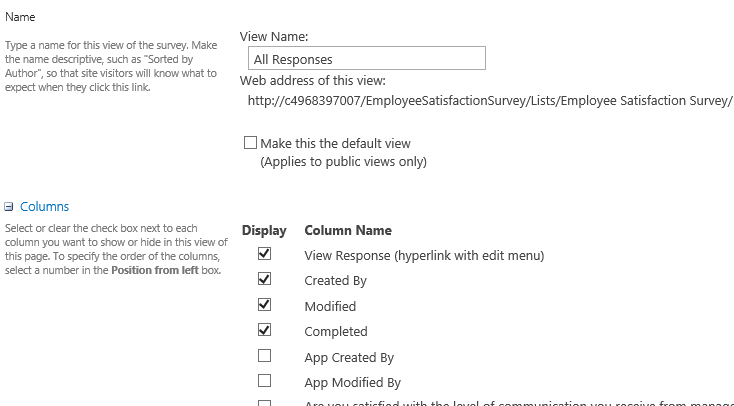Click the Name section heading
Image resolution: width=734 pixels, height=406 pixels.
click(20, 18)
